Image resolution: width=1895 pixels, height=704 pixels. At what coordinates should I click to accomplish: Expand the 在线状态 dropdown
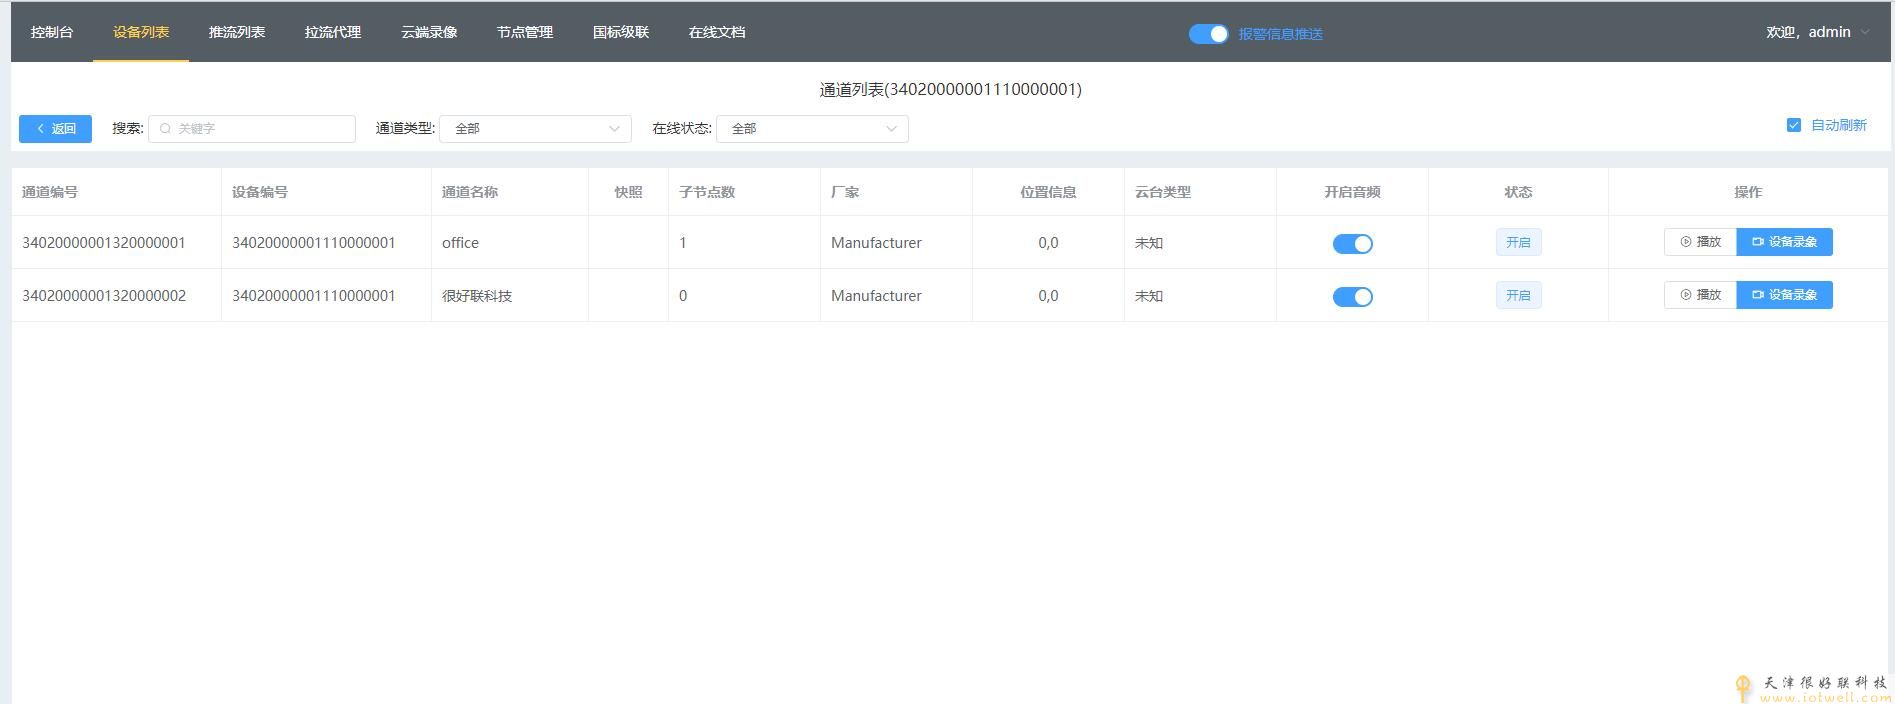(x=812, y=128)
